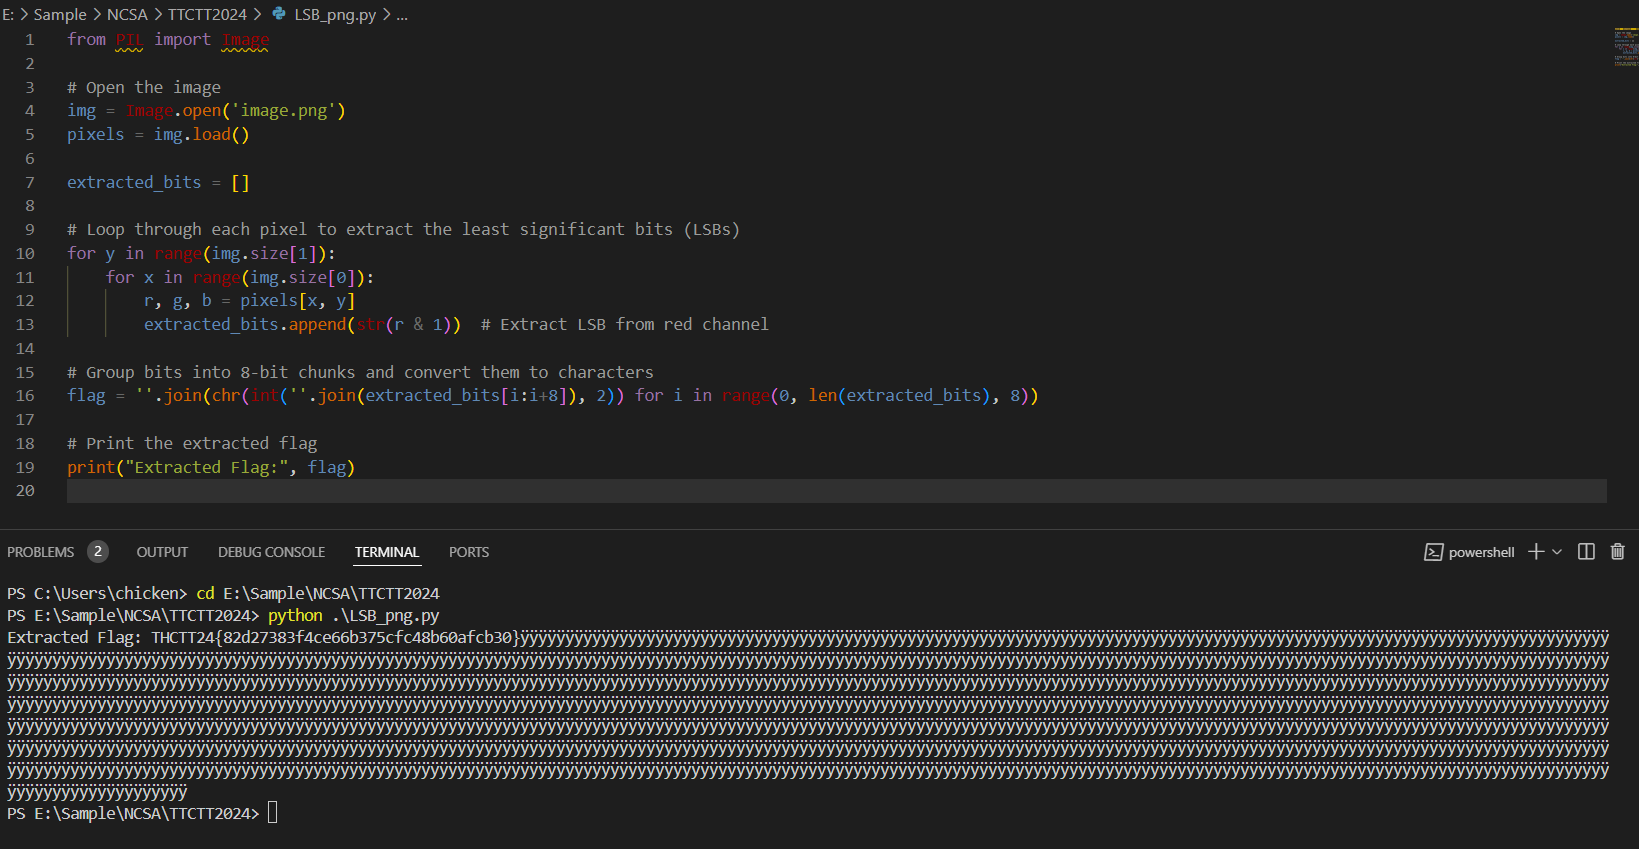Click the minimap code overview

[x=1625, y=47]
